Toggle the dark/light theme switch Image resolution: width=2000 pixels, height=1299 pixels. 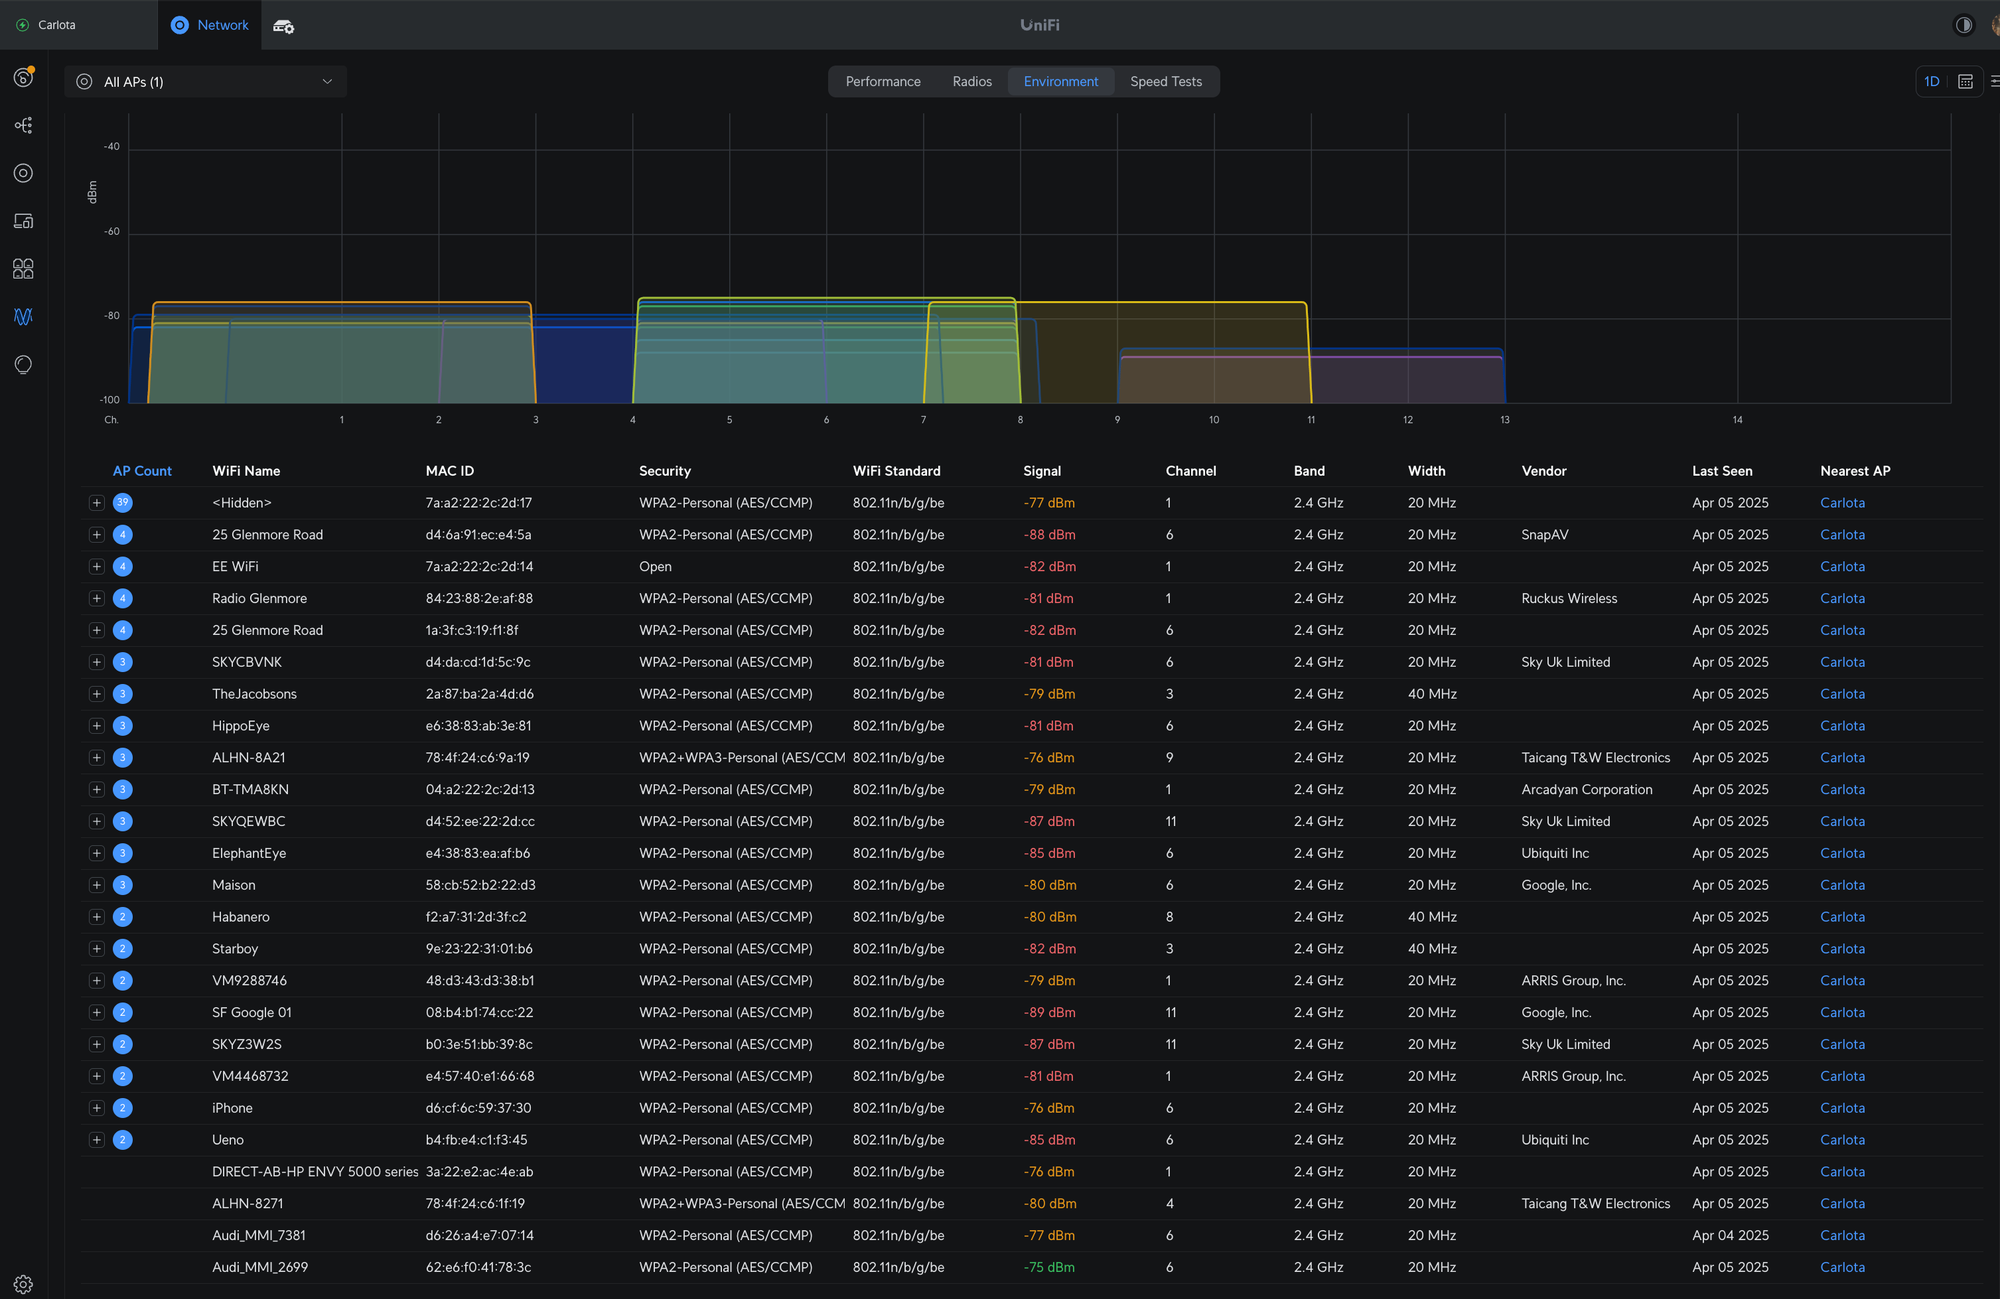[1963, 25]
